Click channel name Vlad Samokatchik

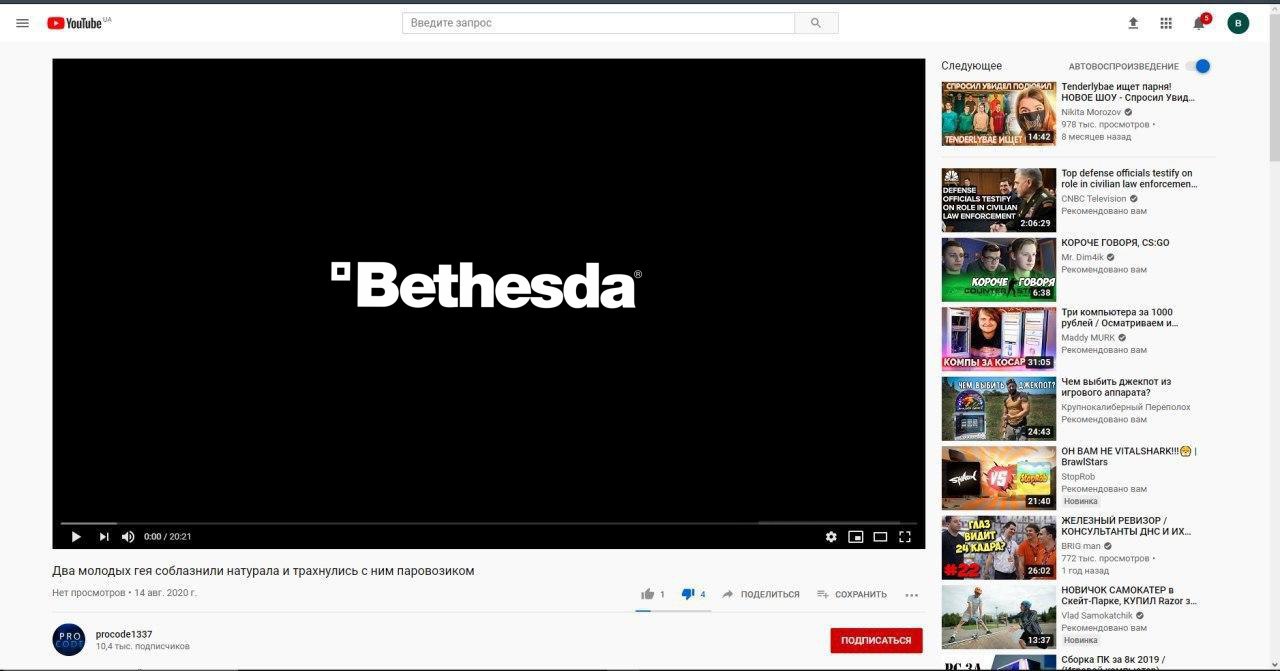point(1095,616)
